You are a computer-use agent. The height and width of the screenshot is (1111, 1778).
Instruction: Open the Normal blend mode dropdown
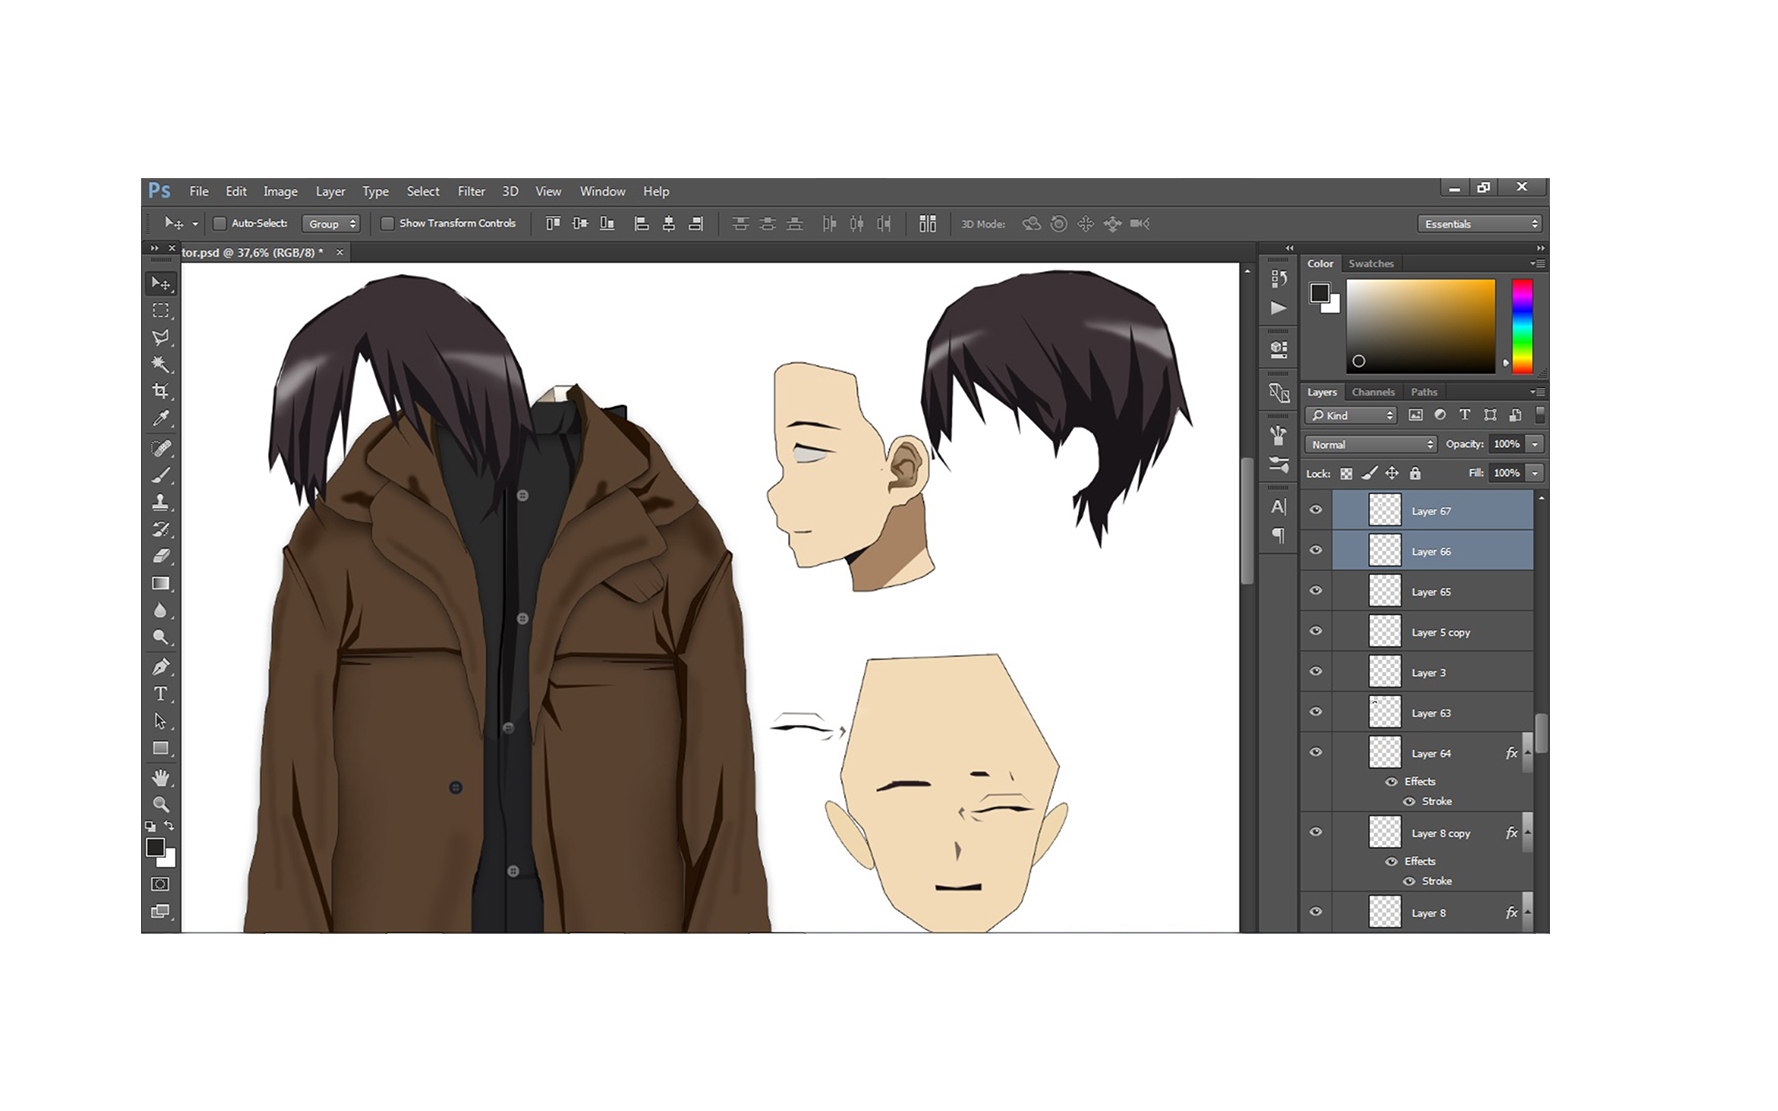[x=1370, y=444]
